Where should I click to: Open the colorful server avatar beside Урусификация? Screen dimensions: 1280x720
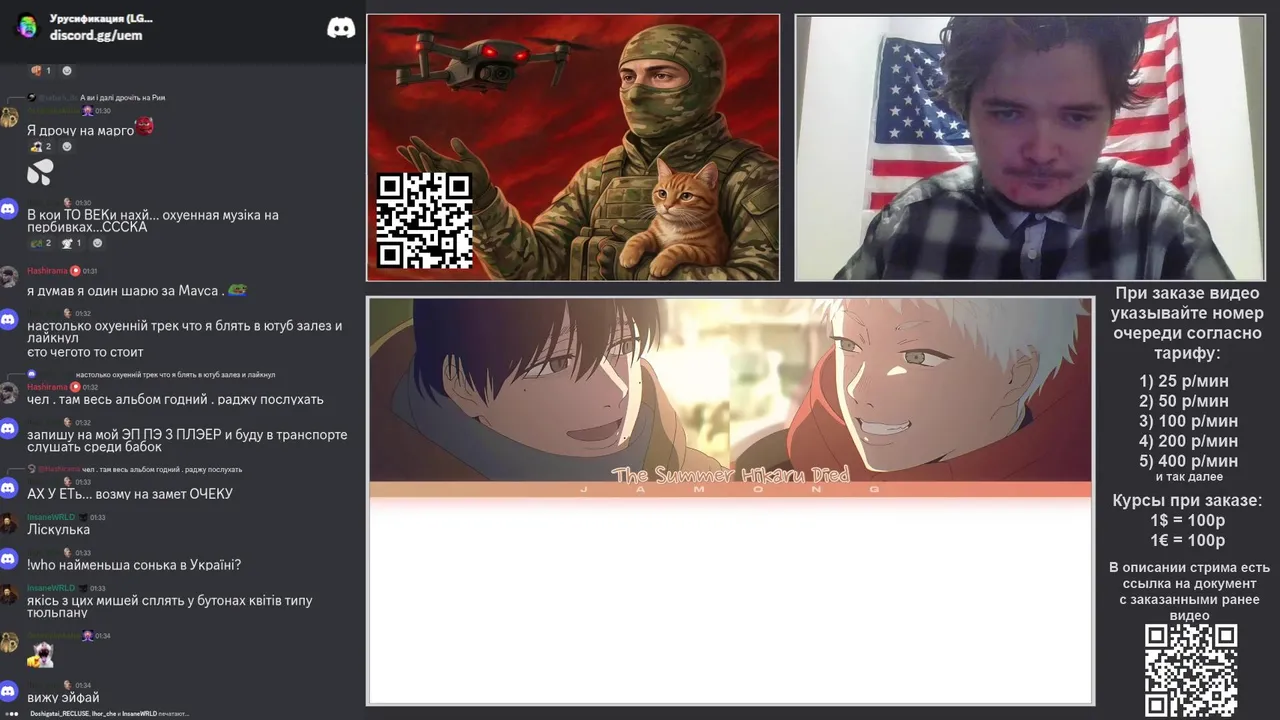[26, 27]
